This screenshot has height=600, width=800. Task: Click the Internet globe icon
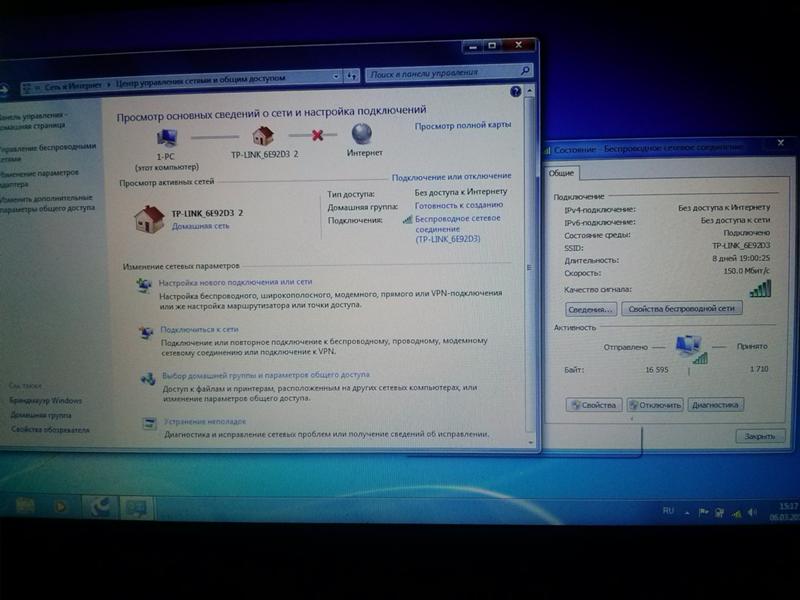tap(362, 134)
